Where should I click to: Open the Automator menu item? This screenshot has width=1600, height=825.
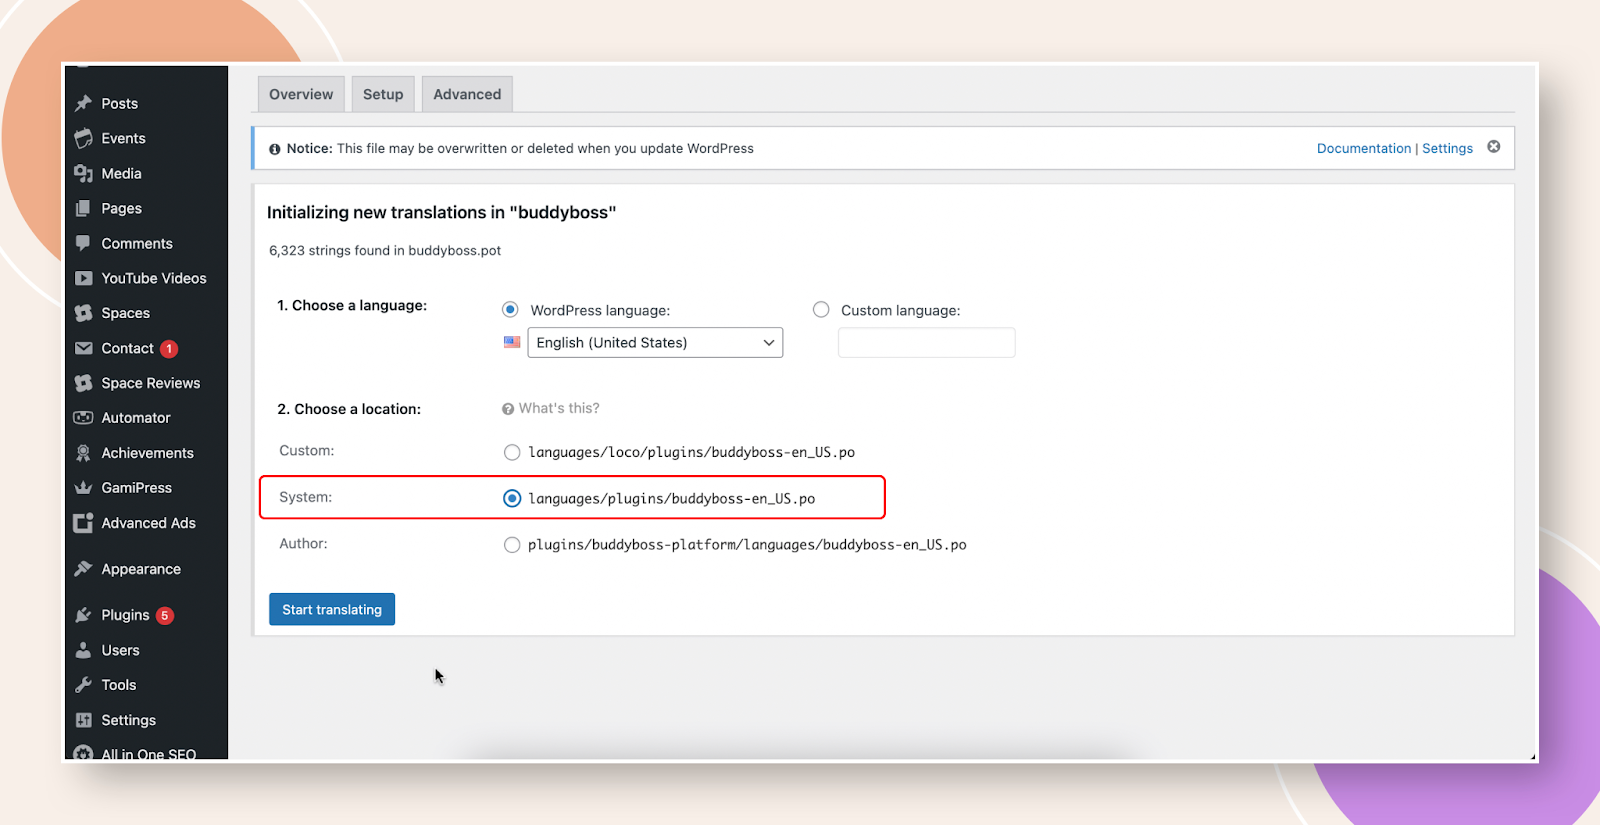tap(136, 418)
